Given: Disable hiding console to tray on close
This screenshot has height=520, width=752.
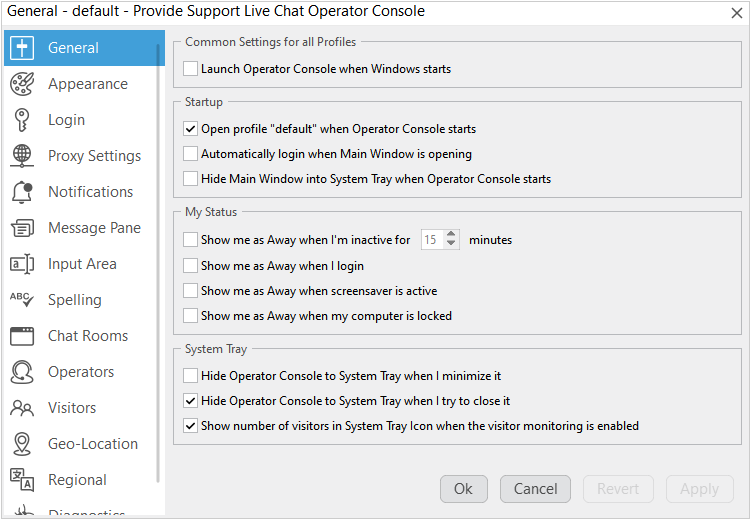Looking at the screenshot, I should (x=191, y=401).
